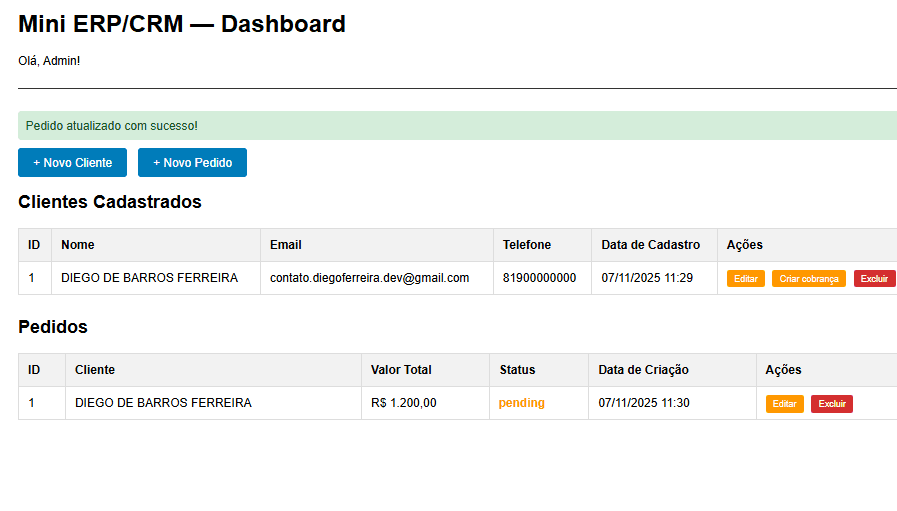This screenshot has width=897, height=511.
Task: Delete the client with the Excluir button
Action: (874, 279)
